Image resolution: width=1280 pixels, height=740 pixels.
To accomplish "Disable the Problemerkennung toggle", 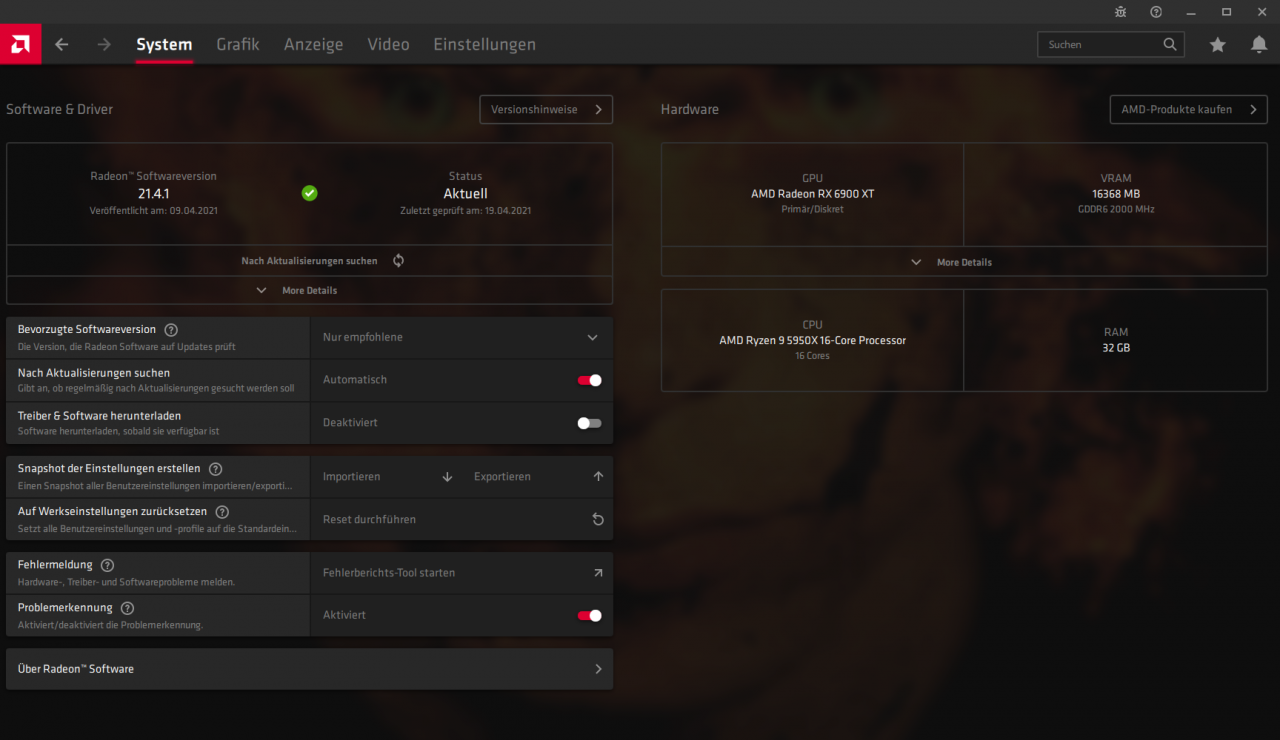I will click(x=590, y=615).
